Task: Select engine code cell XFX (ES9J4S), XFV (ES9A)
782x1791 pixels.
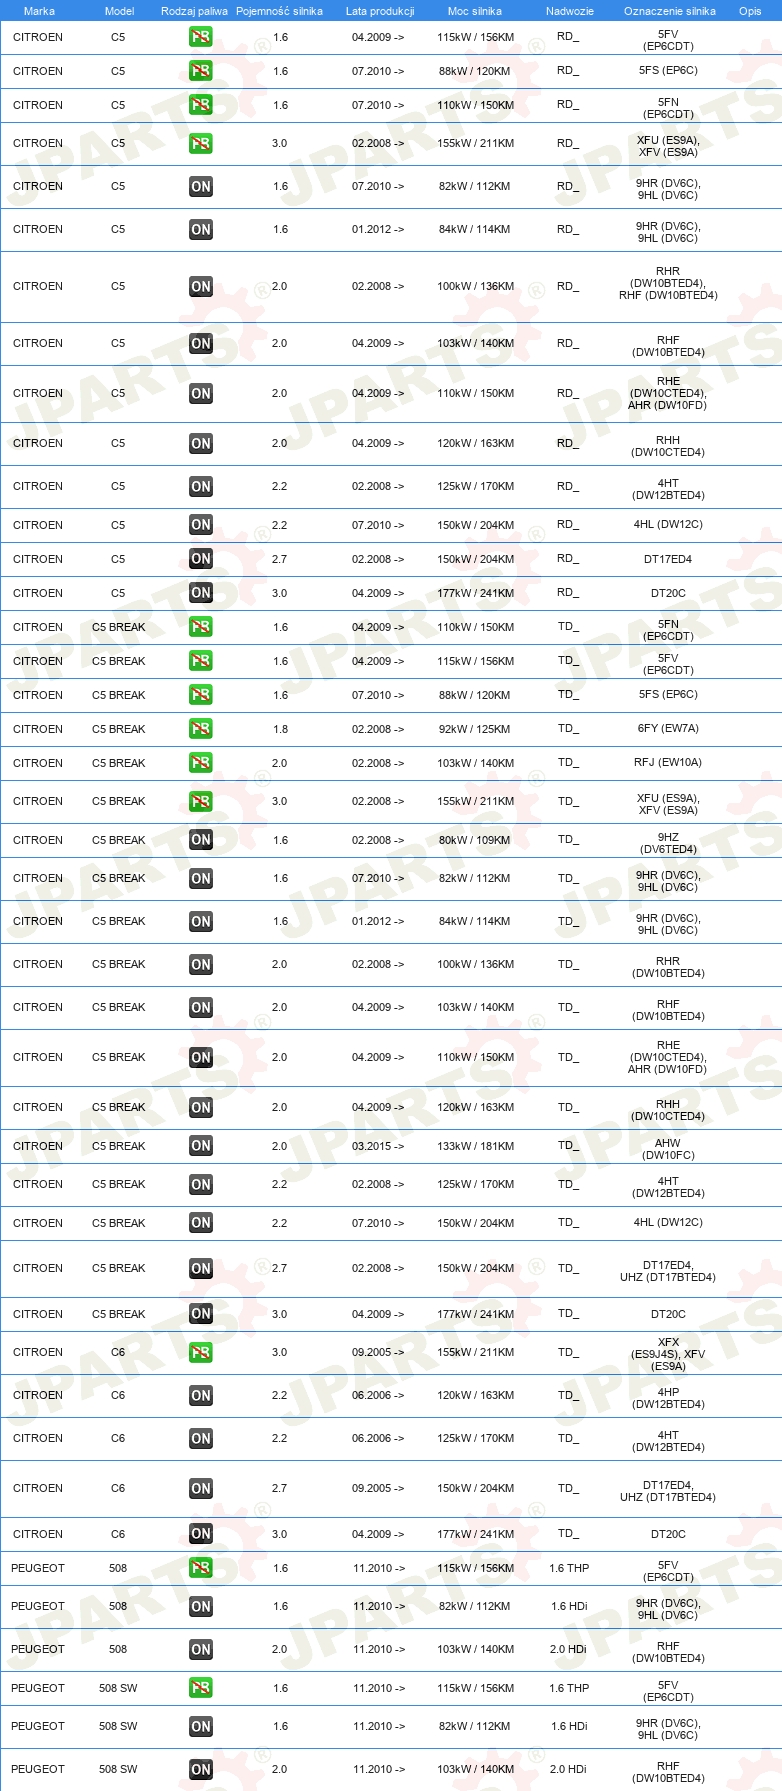Action: (x=668, y=1354)
